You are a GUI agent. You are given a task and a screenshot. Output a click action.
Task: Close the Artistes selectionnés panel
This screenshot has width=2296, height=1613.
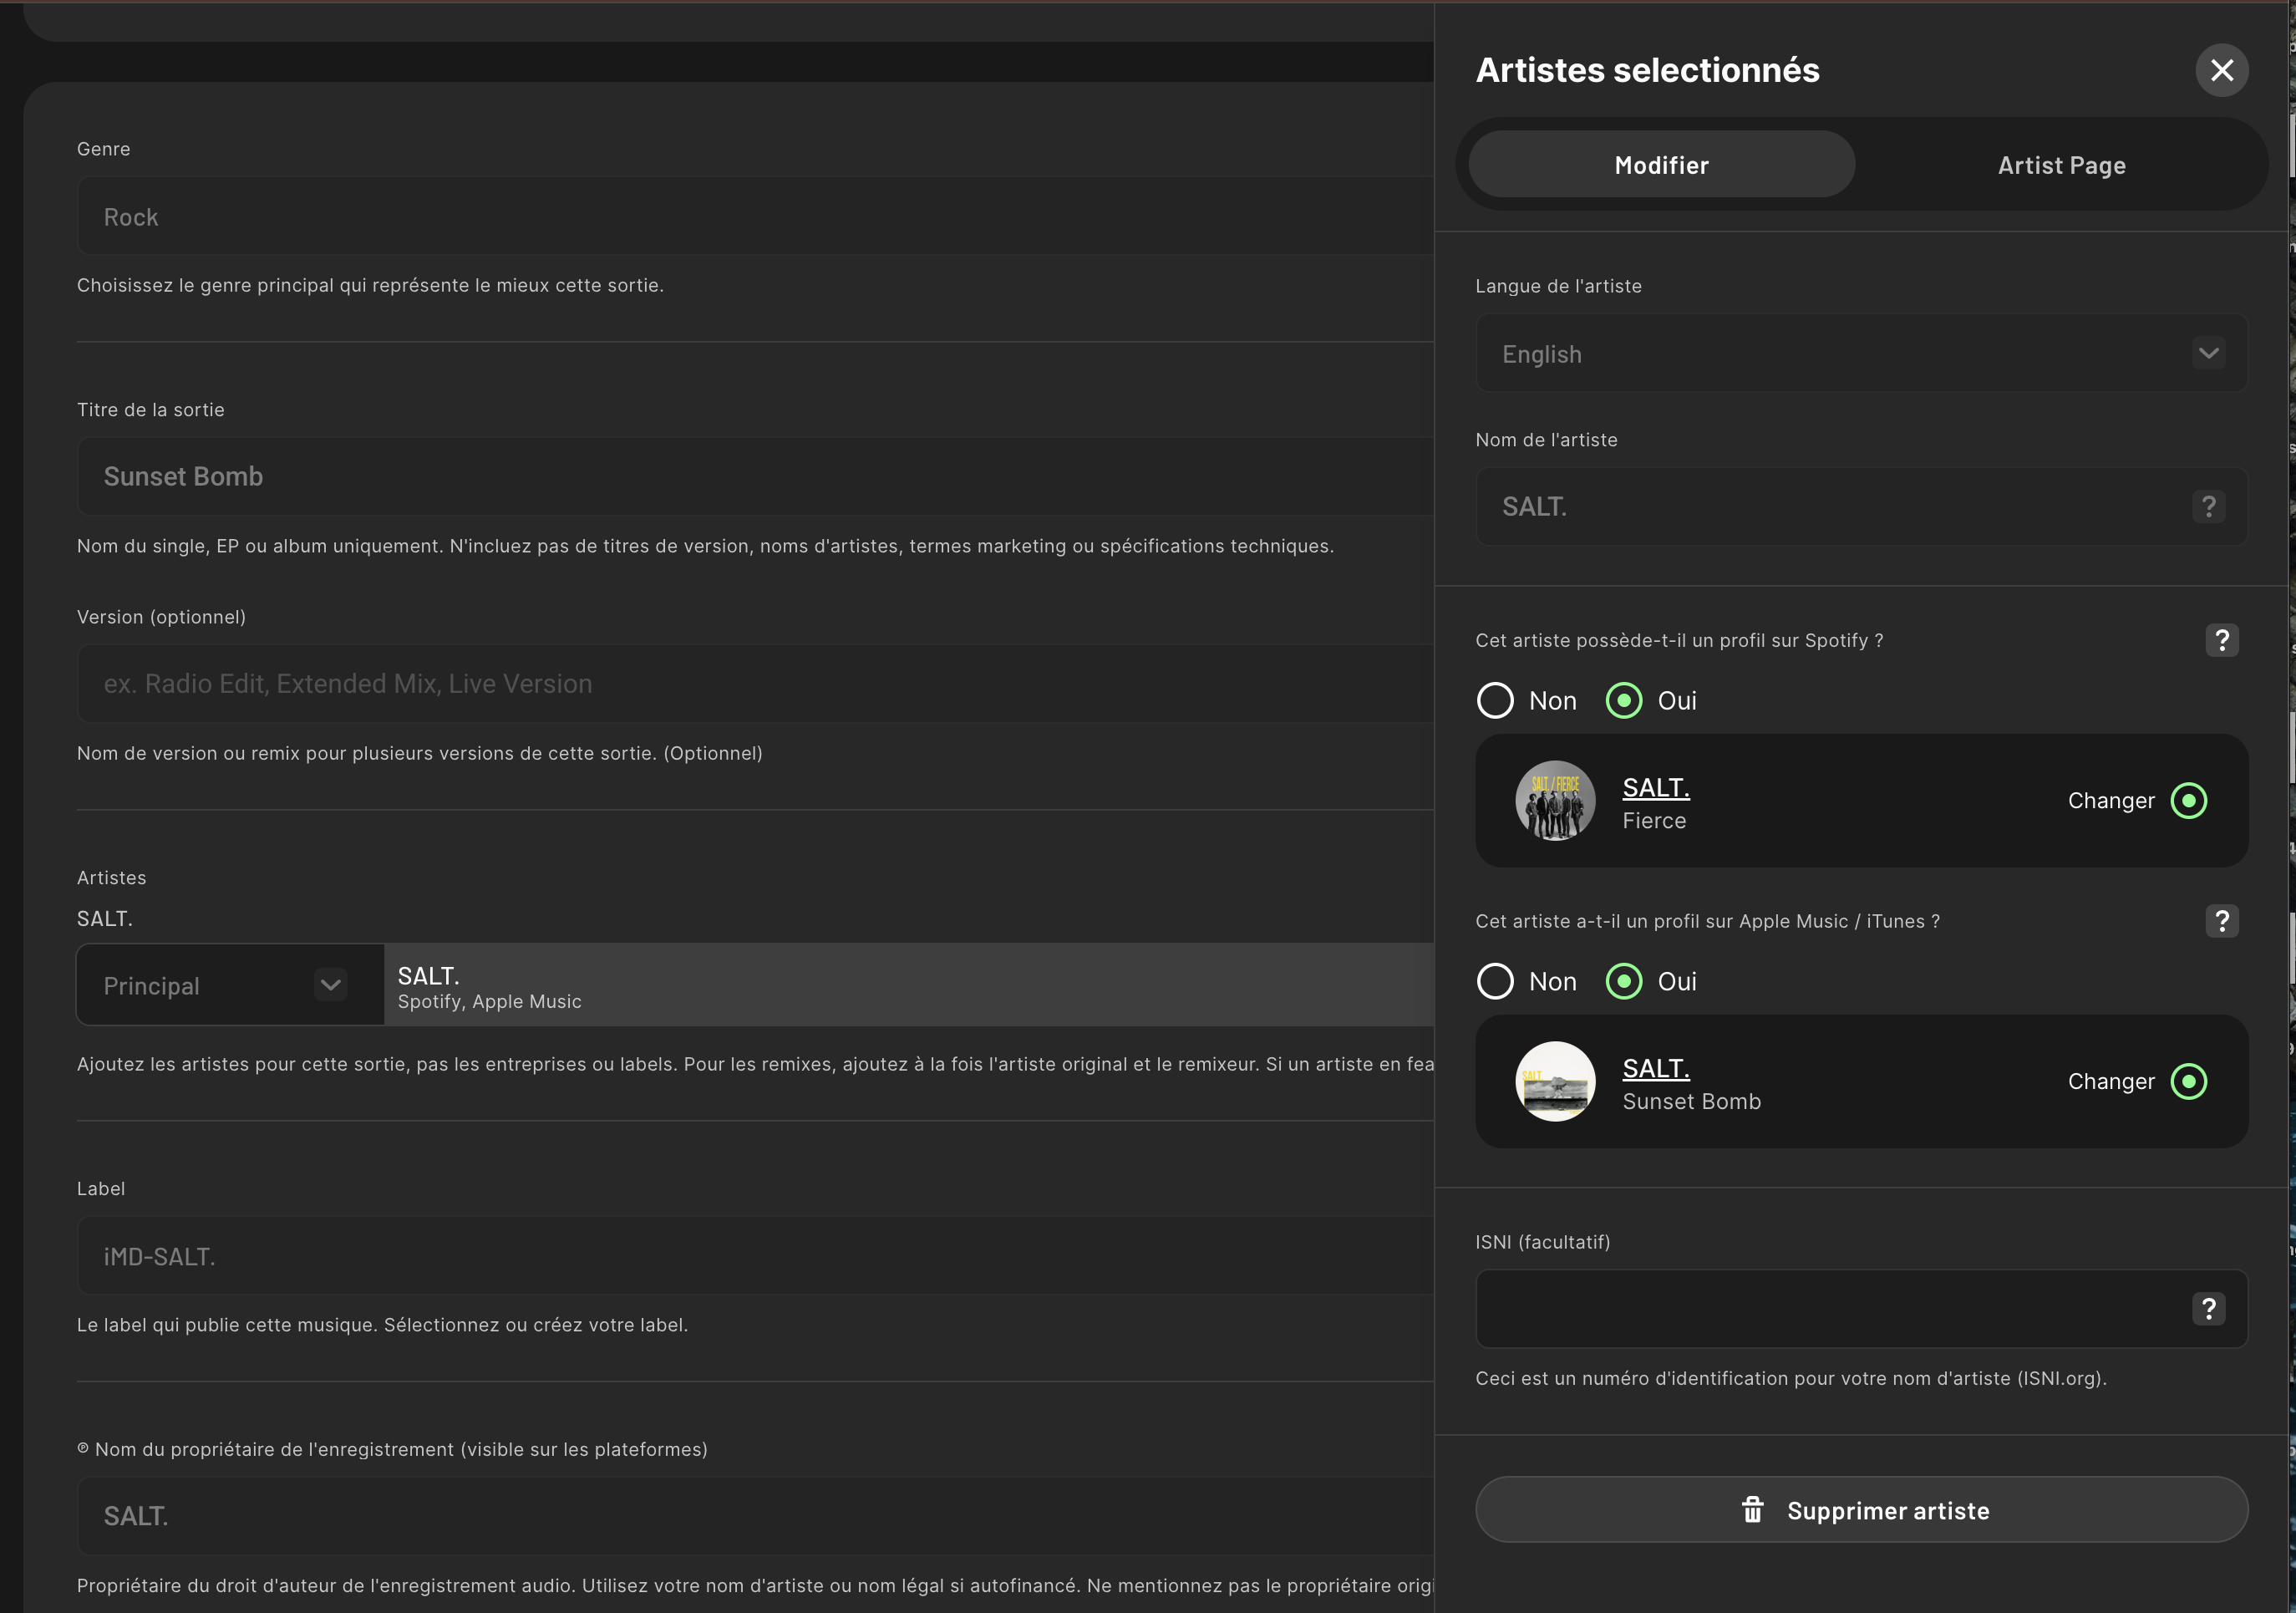[x=2221, y=70]
